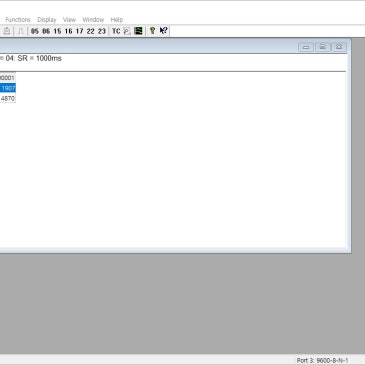Click the function 17 toolbar icon
Screen dimensions: 365x365
79,31
